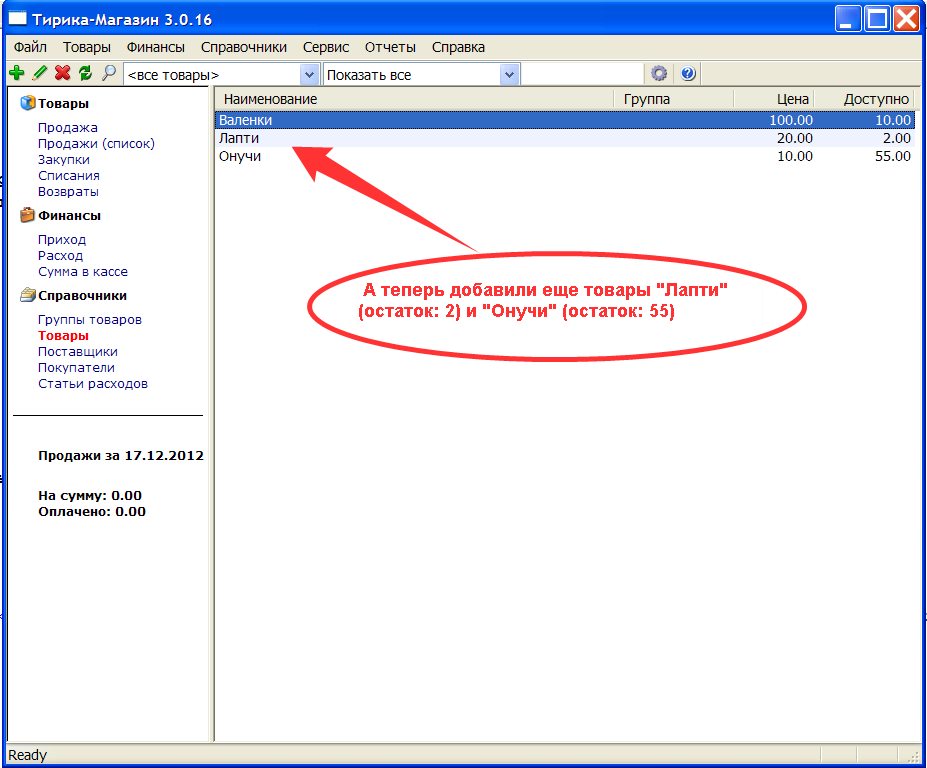The width and height of the screenshot is (927, 768).
Task: Click price 100.00 in Валенки row
Action: (x=791, y=120)
